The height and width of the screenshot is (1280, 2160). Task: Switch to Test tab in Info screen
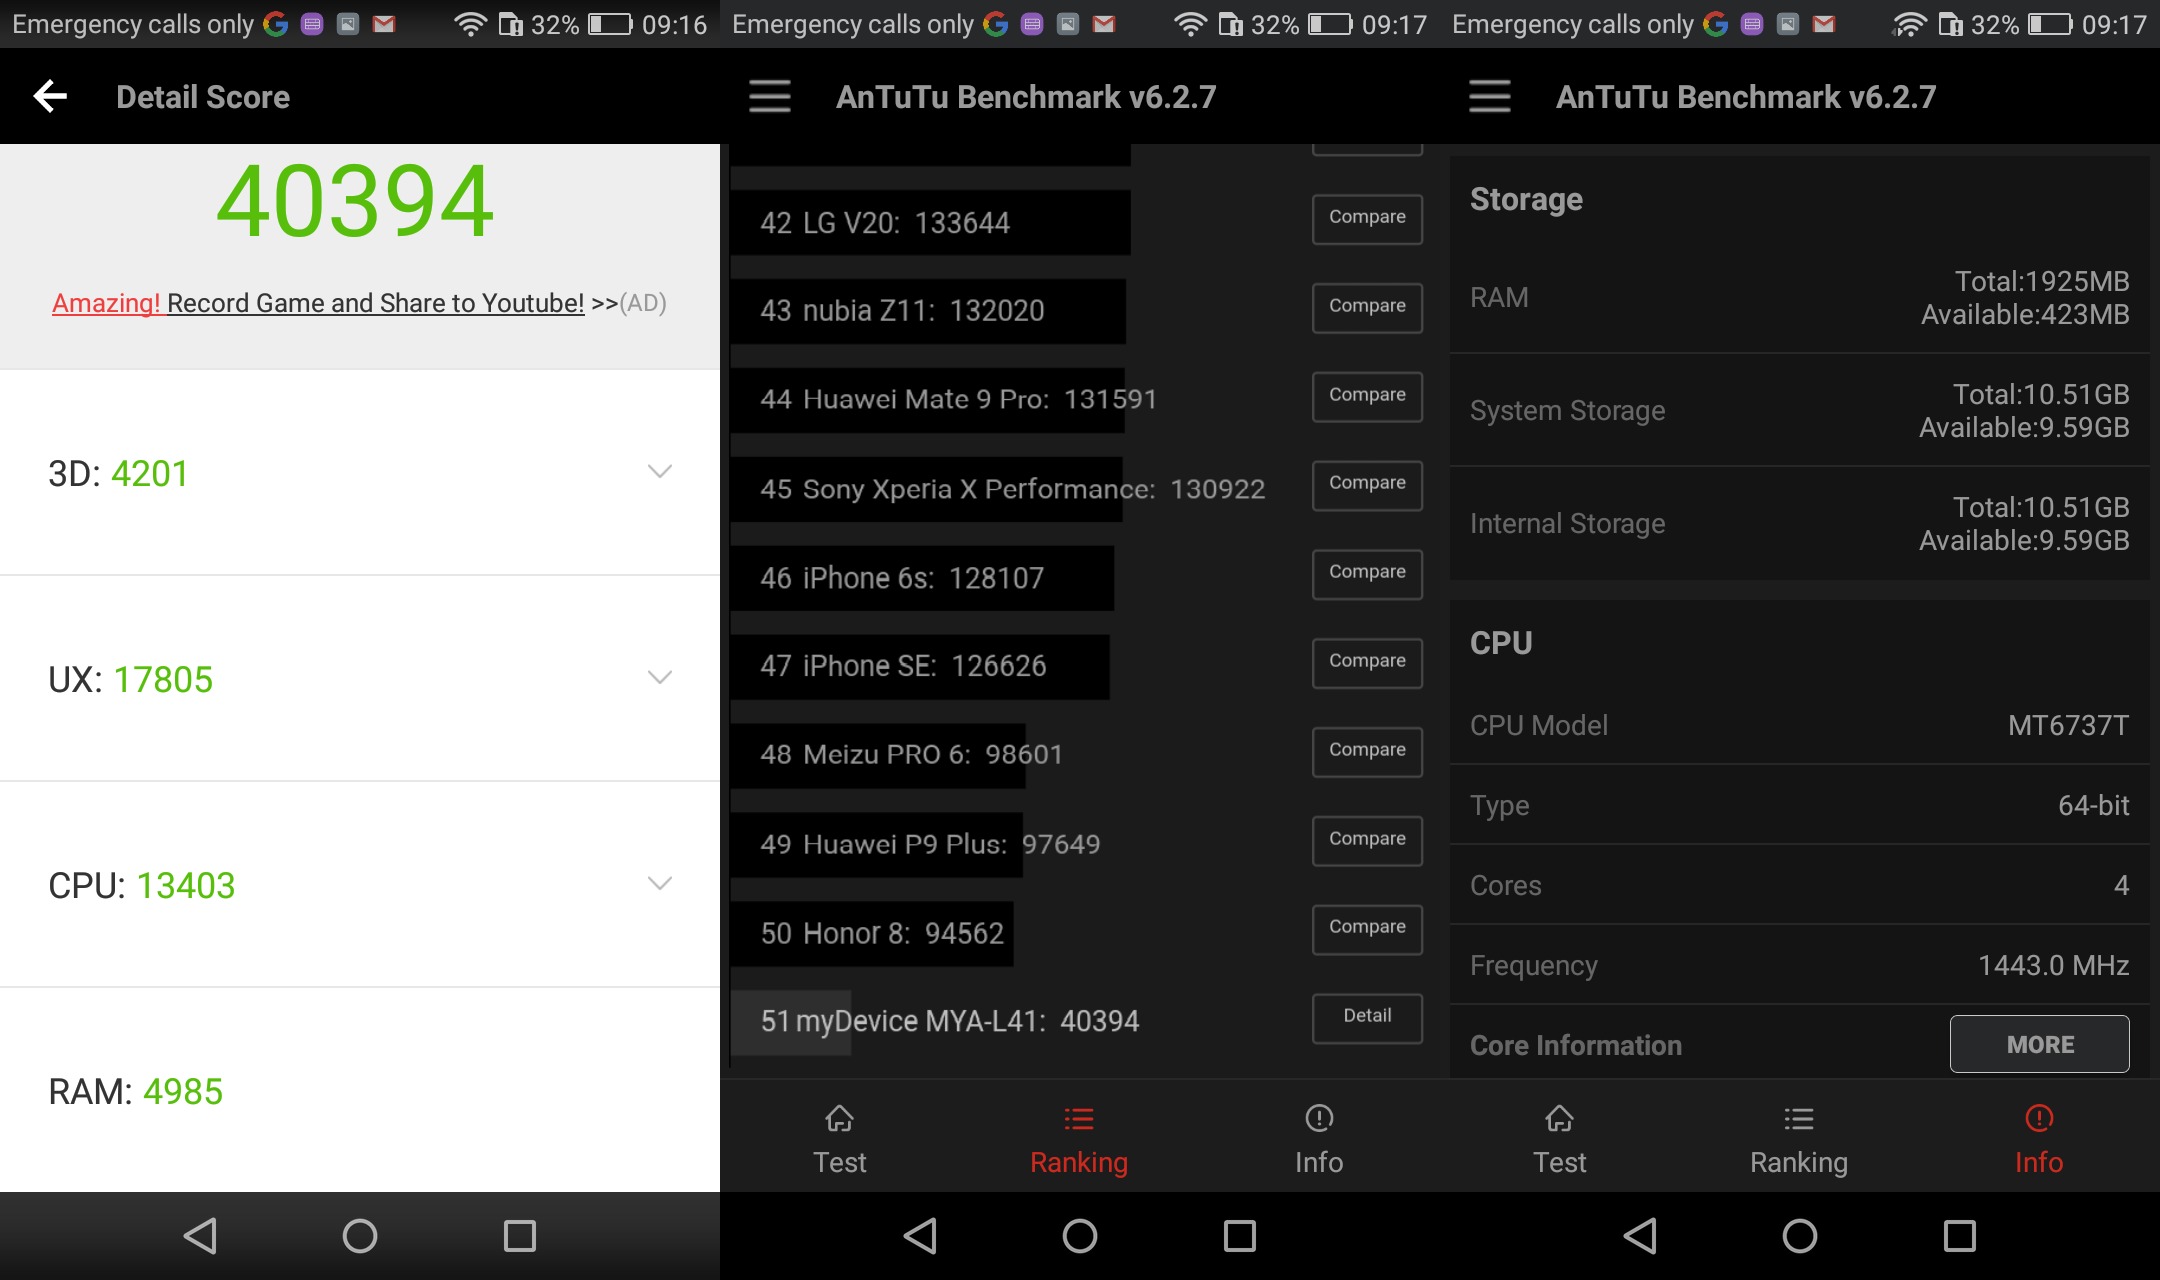1560,1140
